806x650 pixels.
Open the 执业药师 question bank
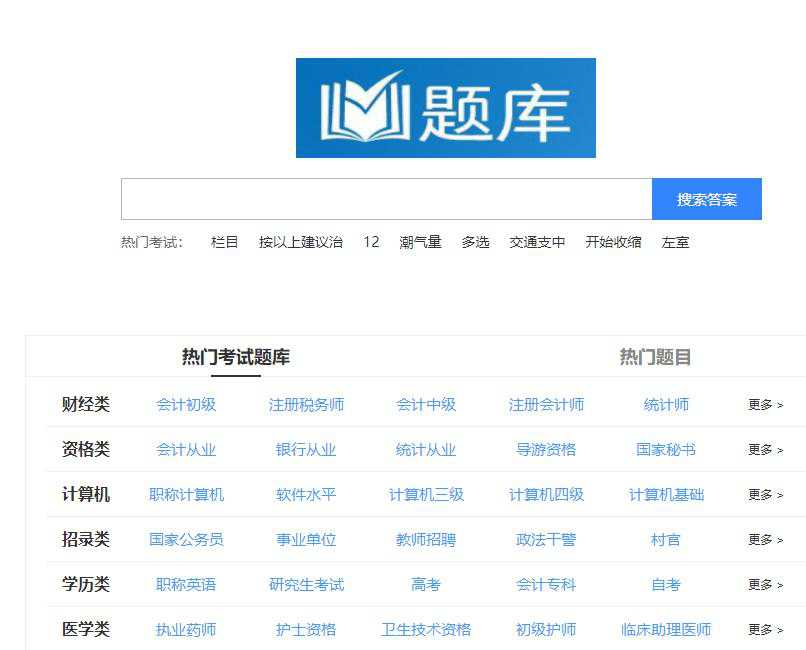click(186, 629)
